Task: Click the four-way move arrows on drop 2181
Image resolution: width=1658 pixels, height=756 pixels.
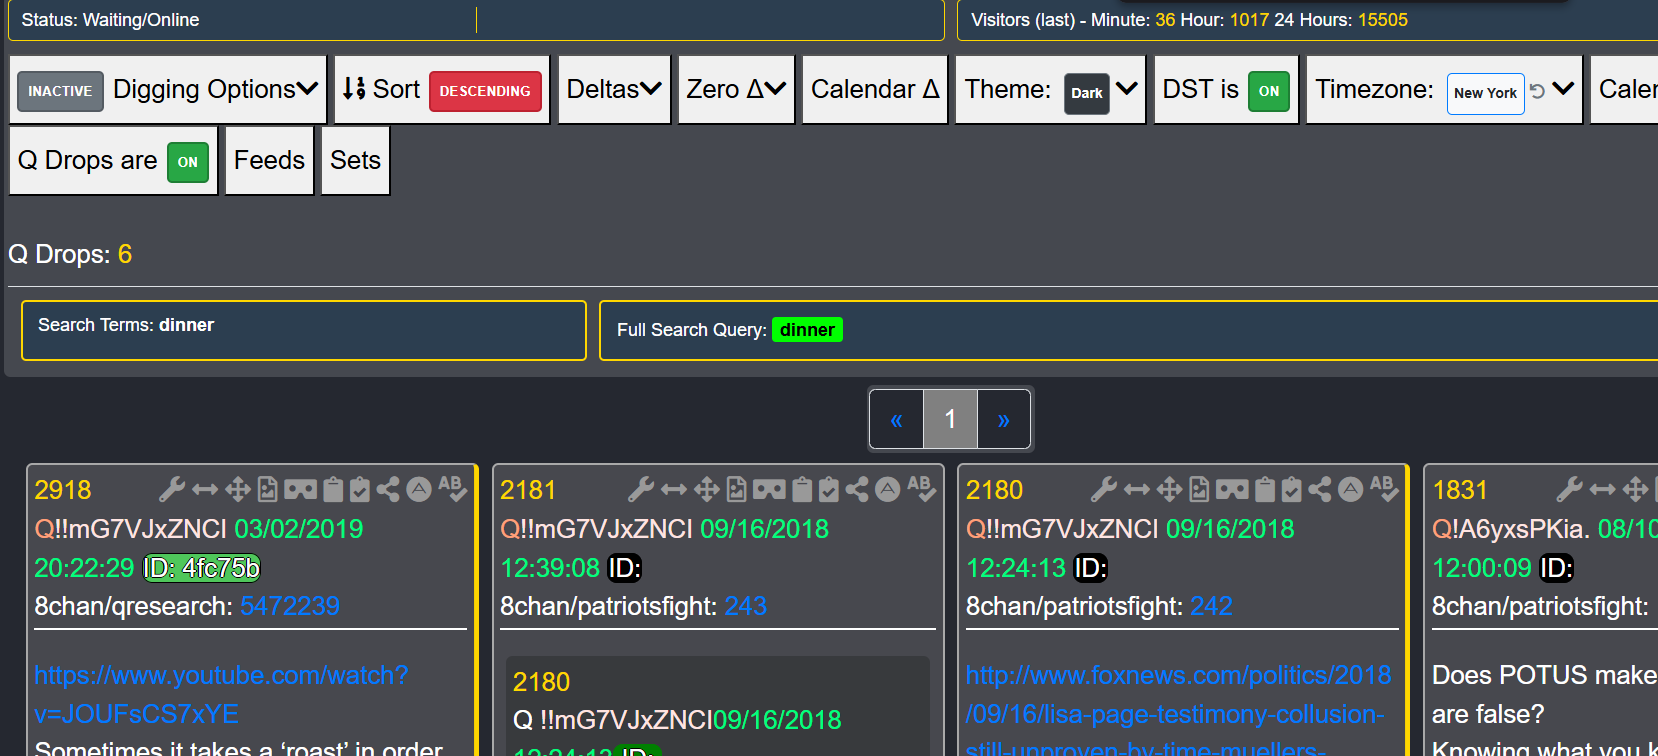Action: click(706, 489)
